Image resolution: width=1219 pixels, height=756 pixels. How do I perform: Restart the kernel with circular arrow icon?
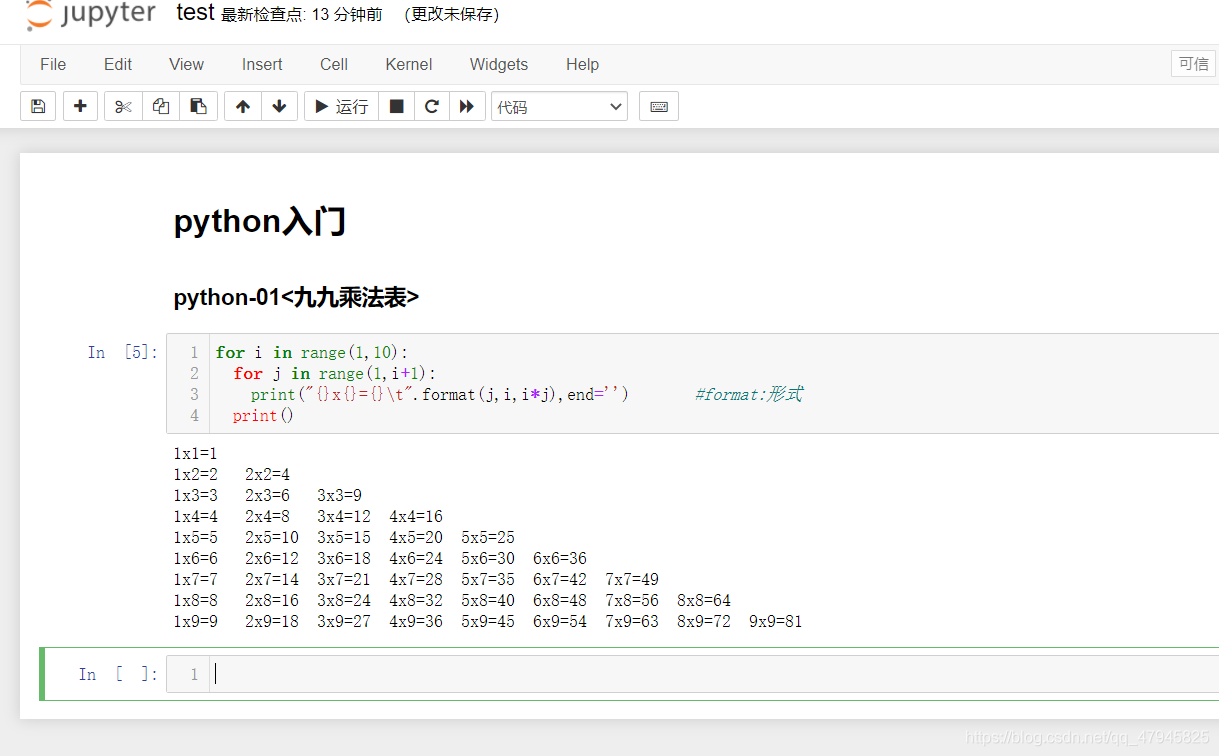432,106
